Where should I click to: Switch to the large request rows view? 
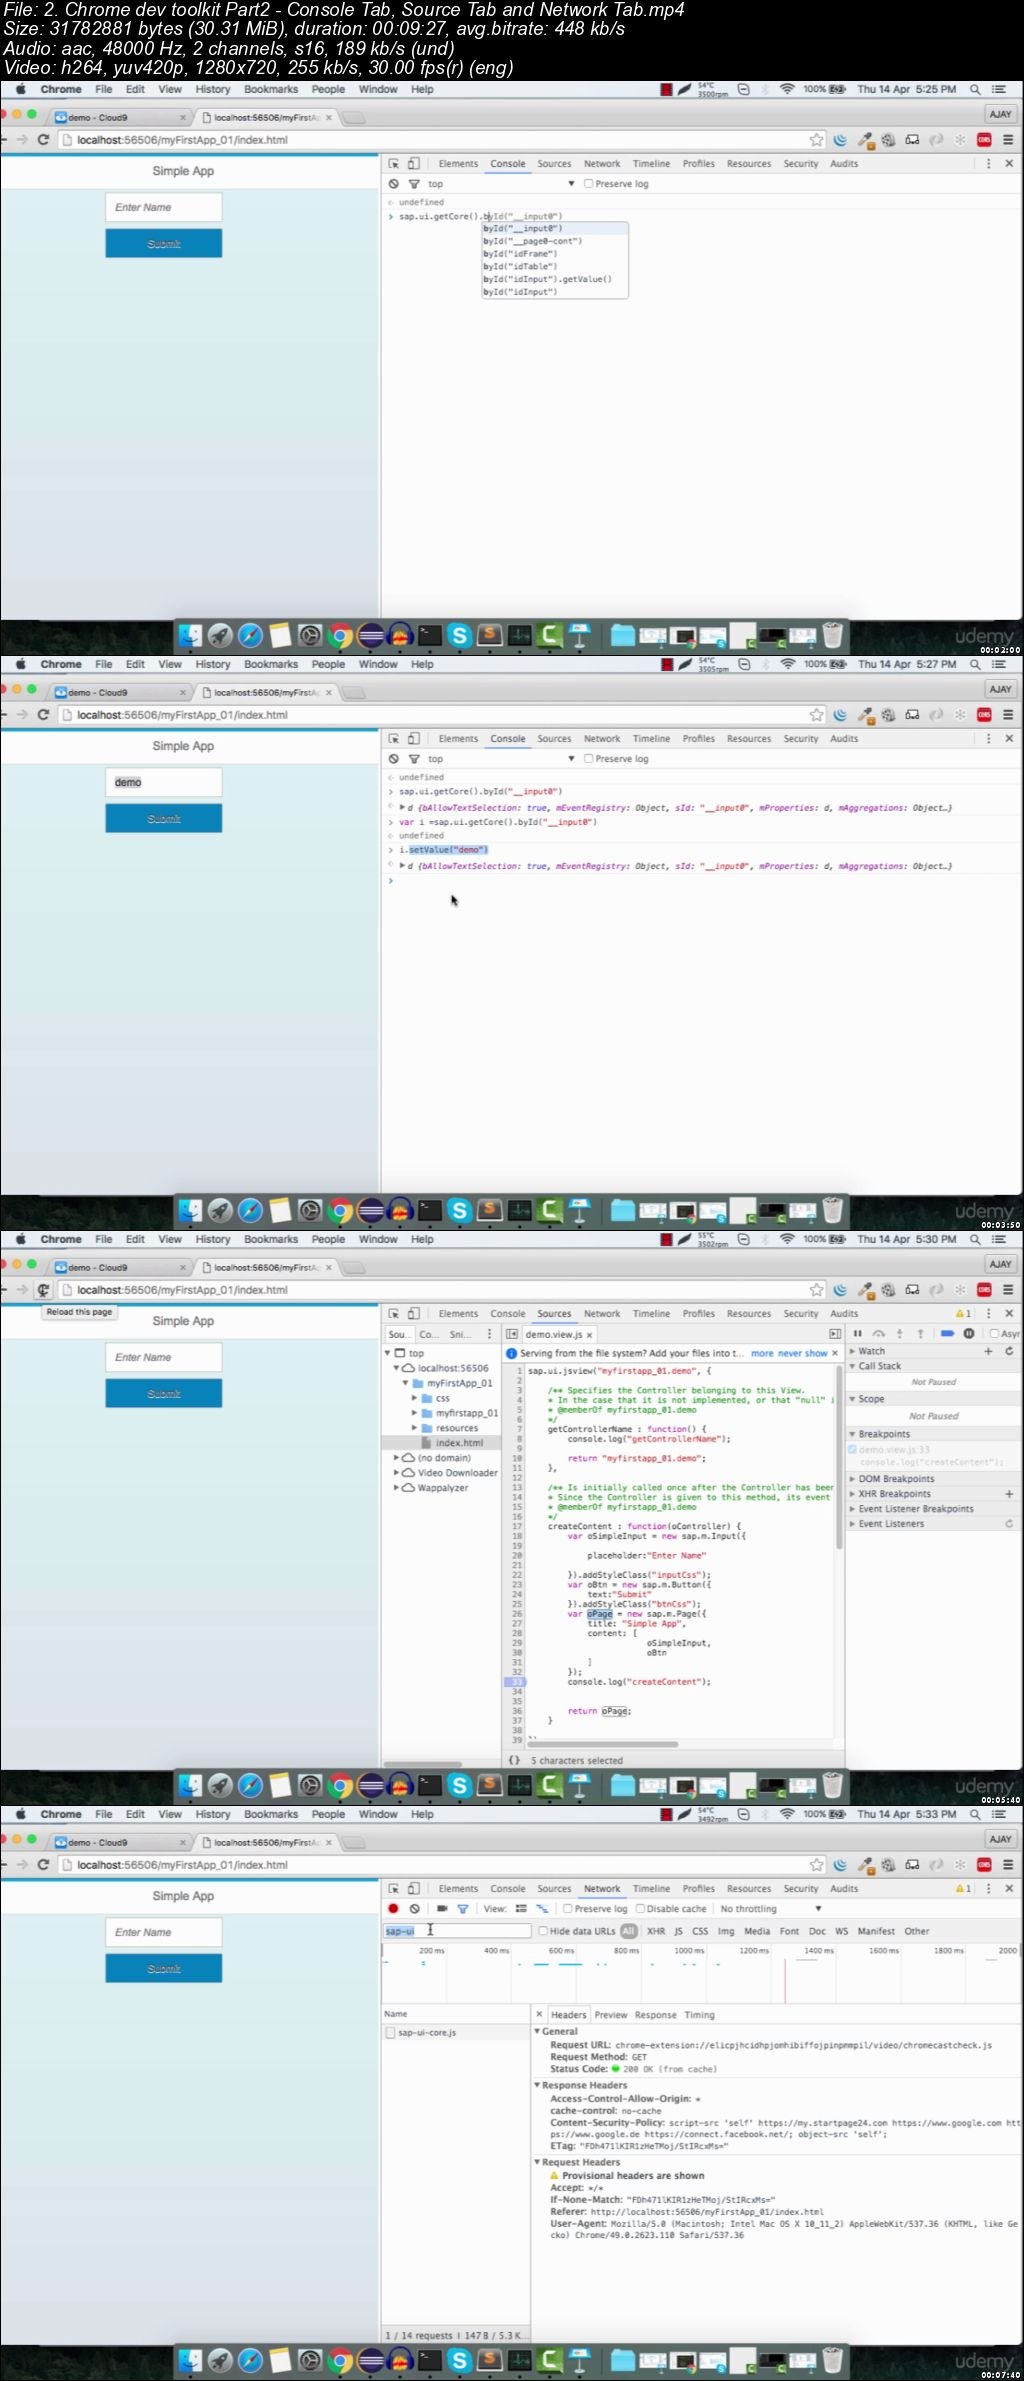click(x=521, y=1909)
